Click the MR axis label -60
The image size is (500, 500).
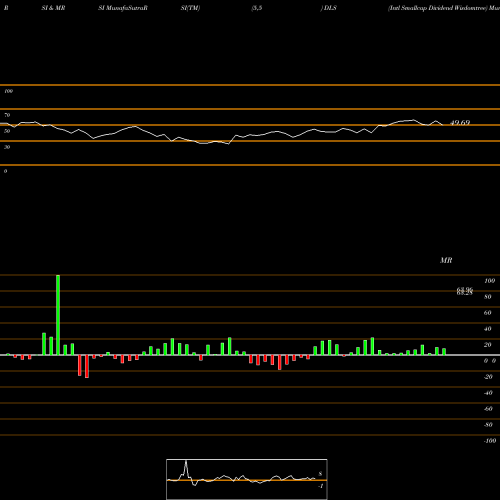tap(488, 409)
